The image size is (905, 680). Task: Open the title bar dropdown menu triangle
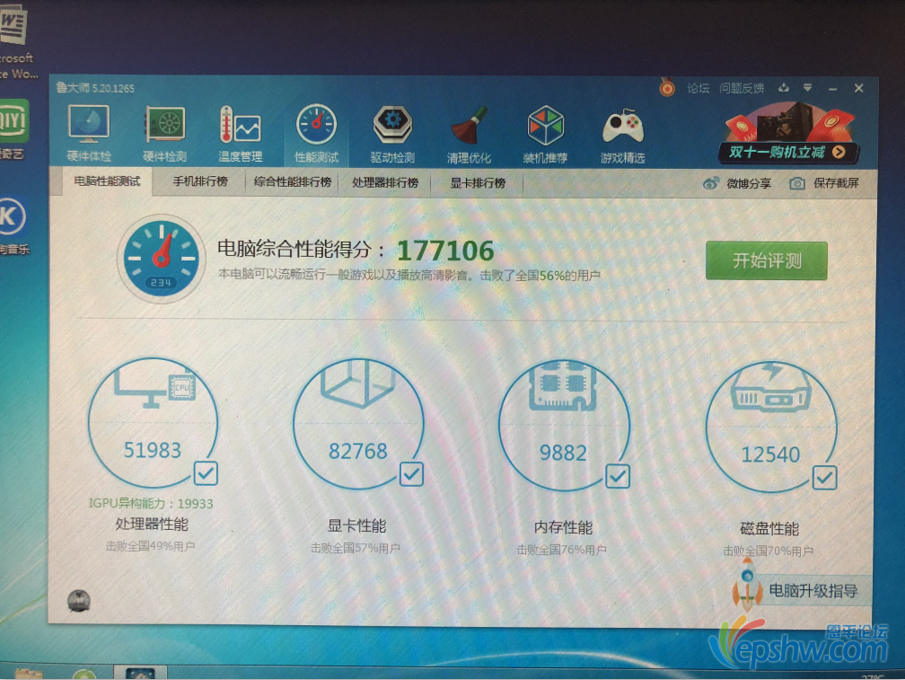point(807,88)
